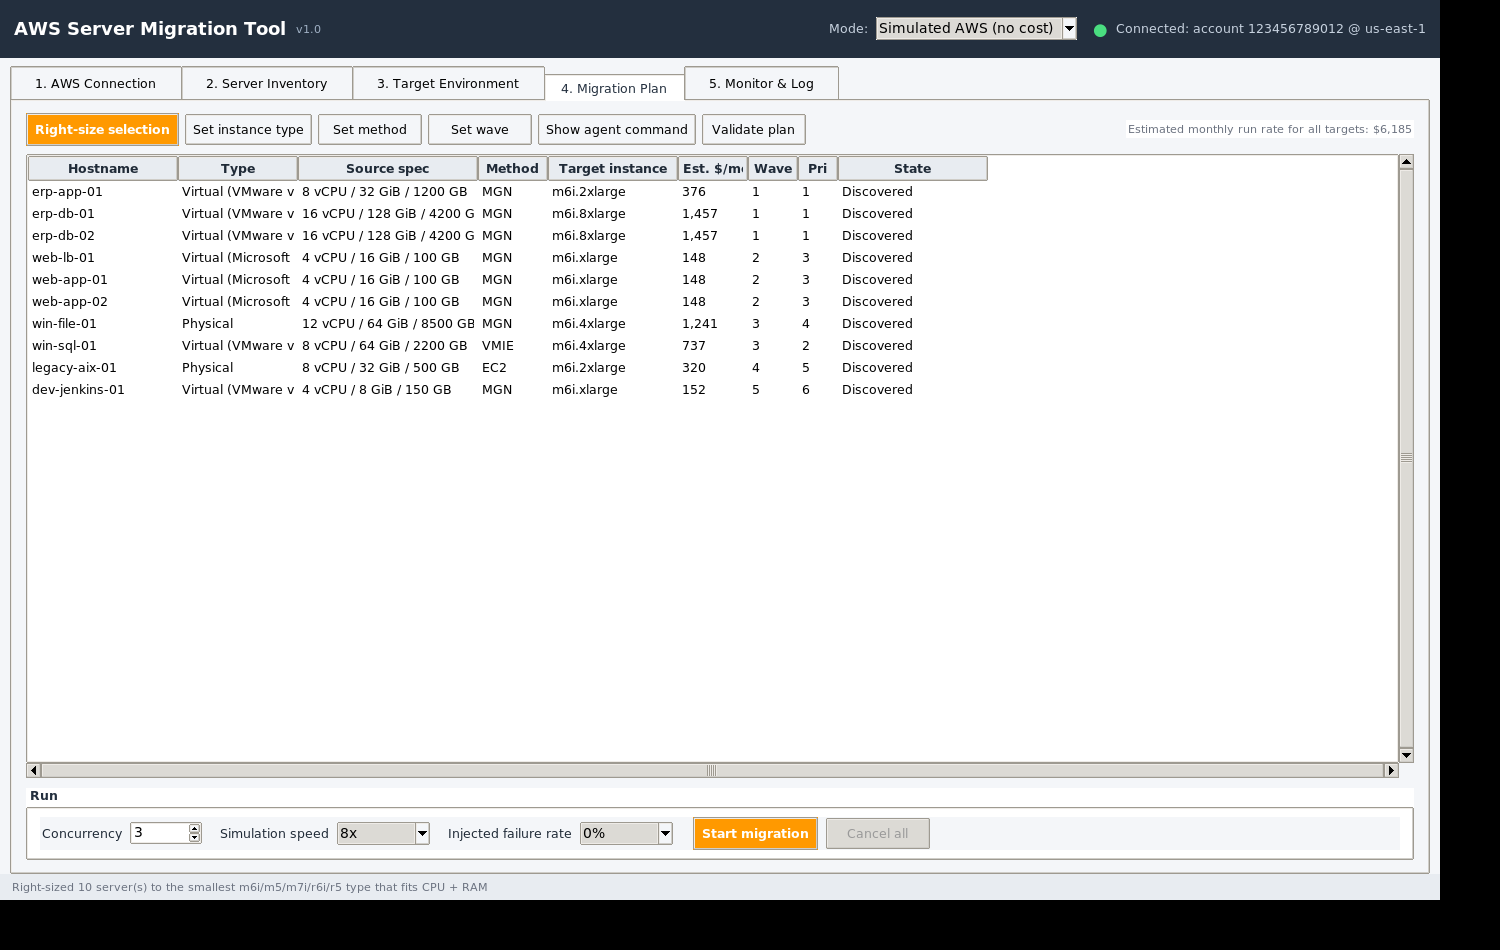Click the vertical scrollbar thumb

(1406, 458)
